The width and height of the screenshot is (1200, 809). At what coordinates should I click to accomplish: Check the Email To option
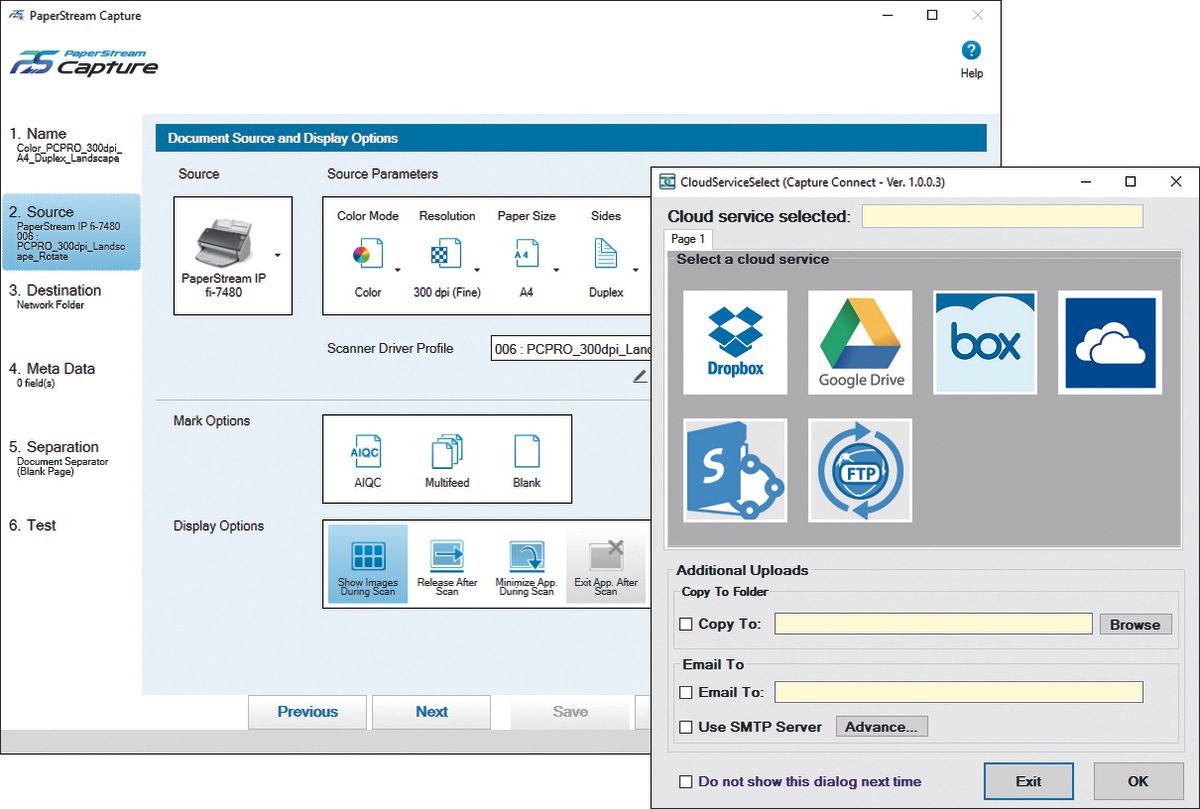click(x=686, y=692)
